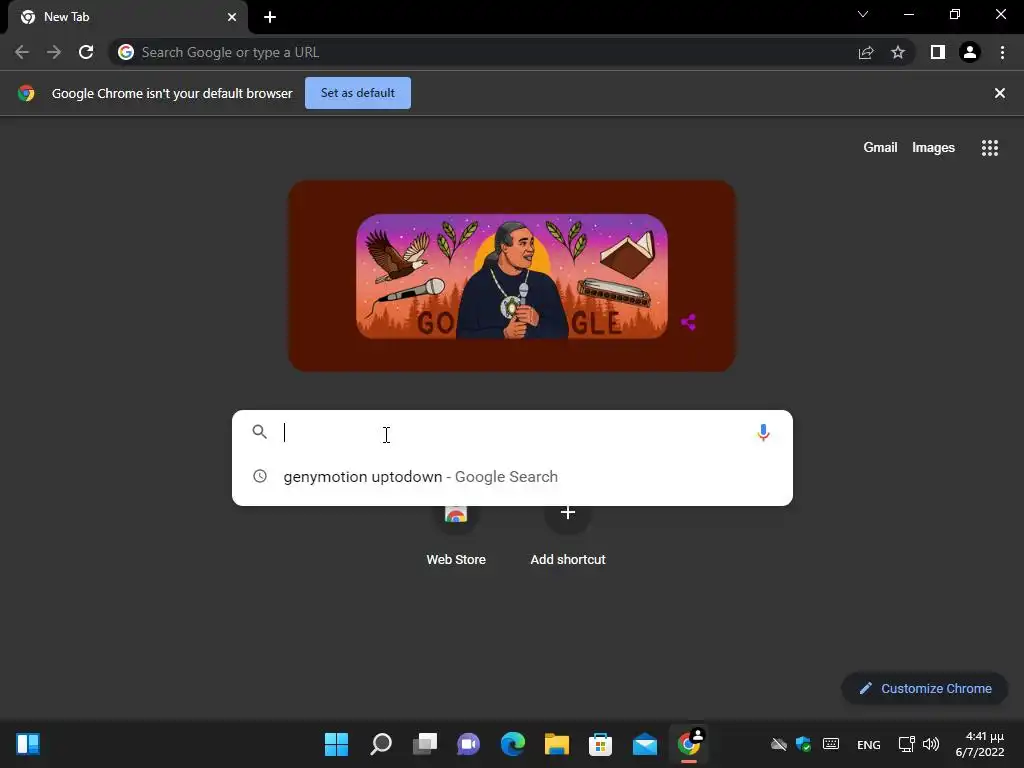1024x768 pixels.
Task: Click the Google Doodle image
Action: click(512, 276)
